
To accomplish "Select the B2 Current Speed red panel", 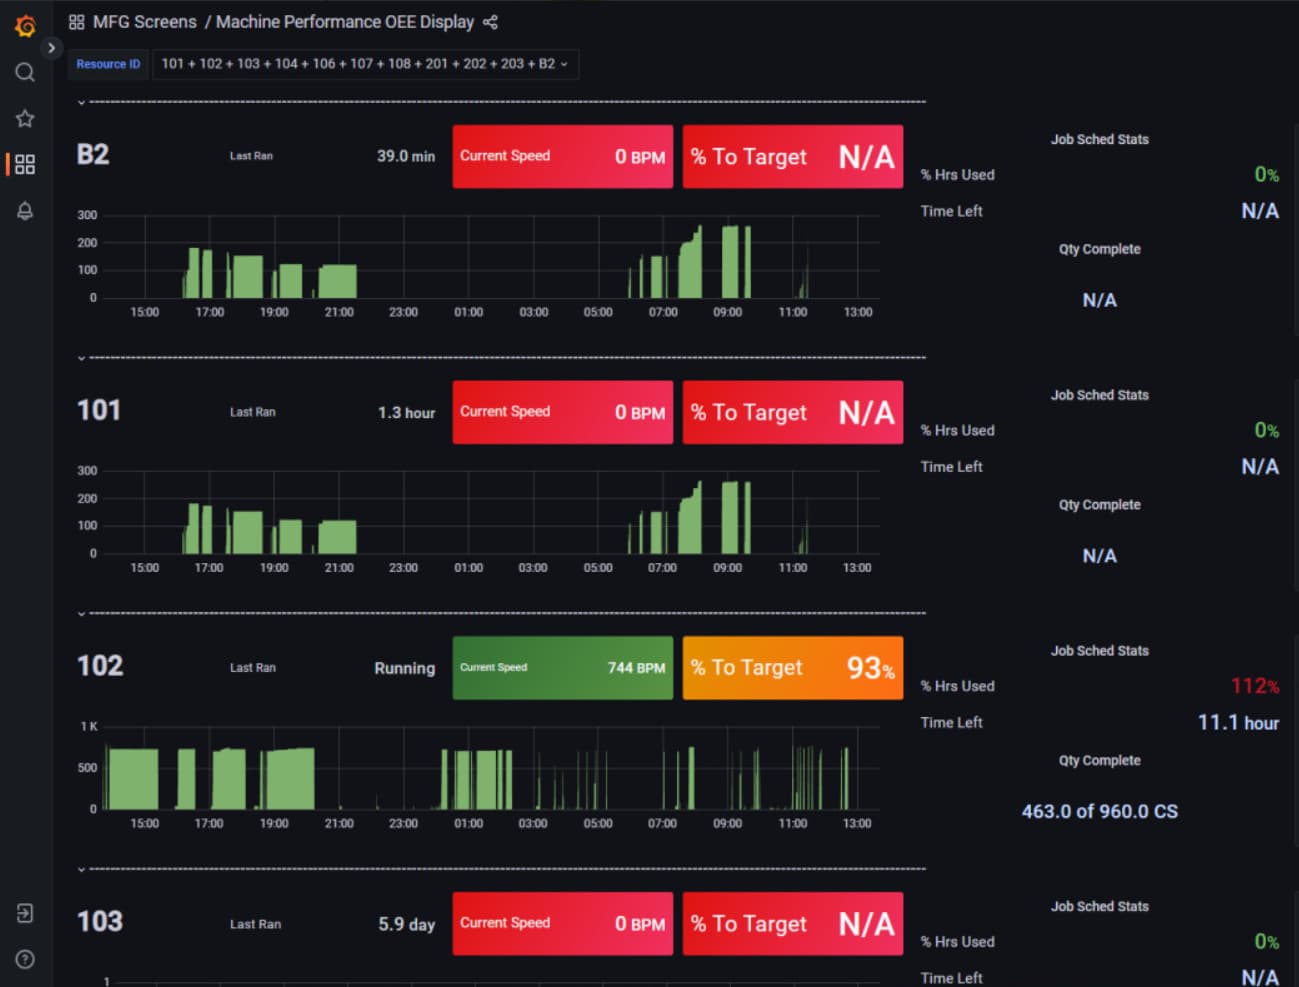I will coord(563,156).
